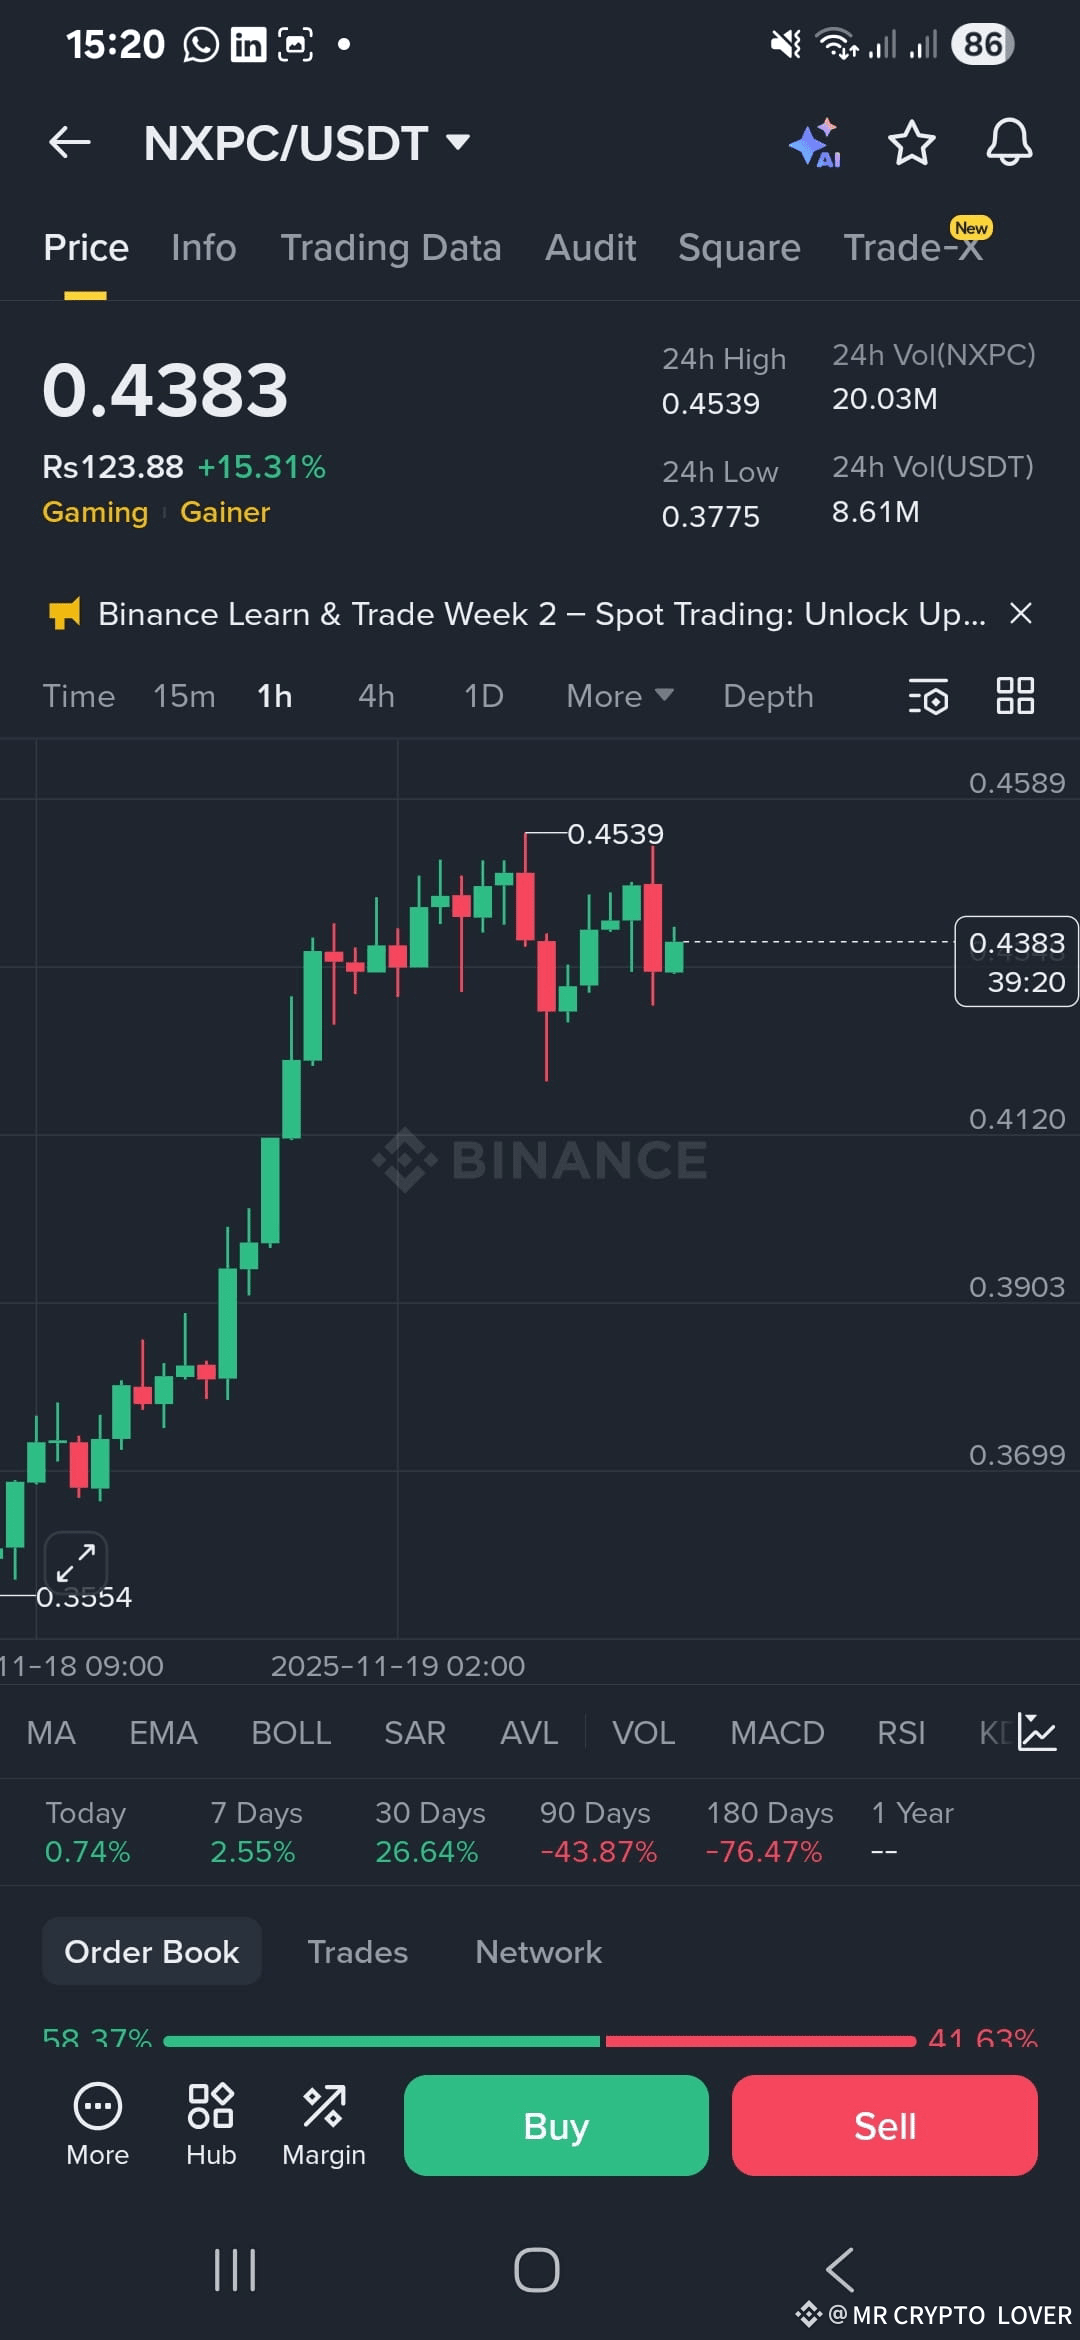1080x2340 pixels.
Task: Tap the megaphone announcement icon
Action: click(x=64, y=613)
